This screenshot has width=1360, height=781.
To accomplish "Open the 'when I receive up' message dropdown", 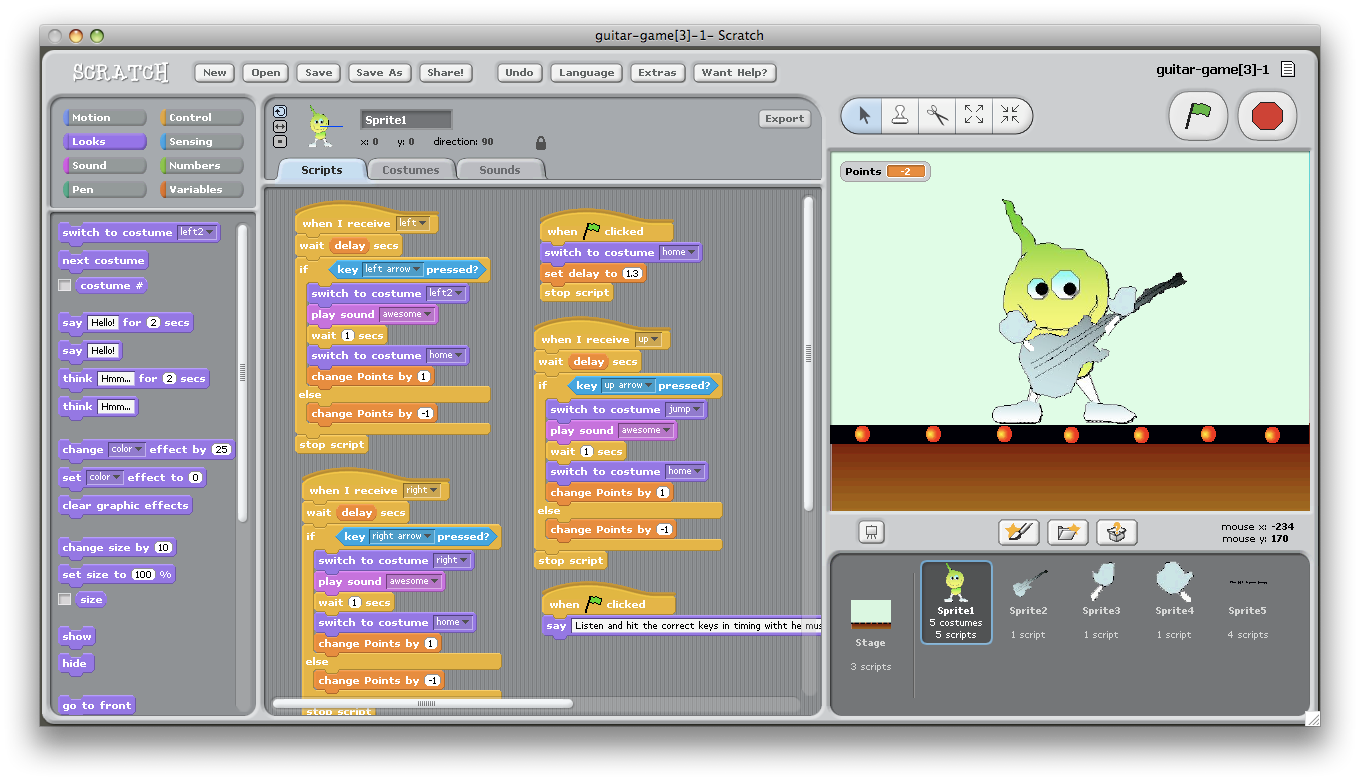I will point(648,339).
